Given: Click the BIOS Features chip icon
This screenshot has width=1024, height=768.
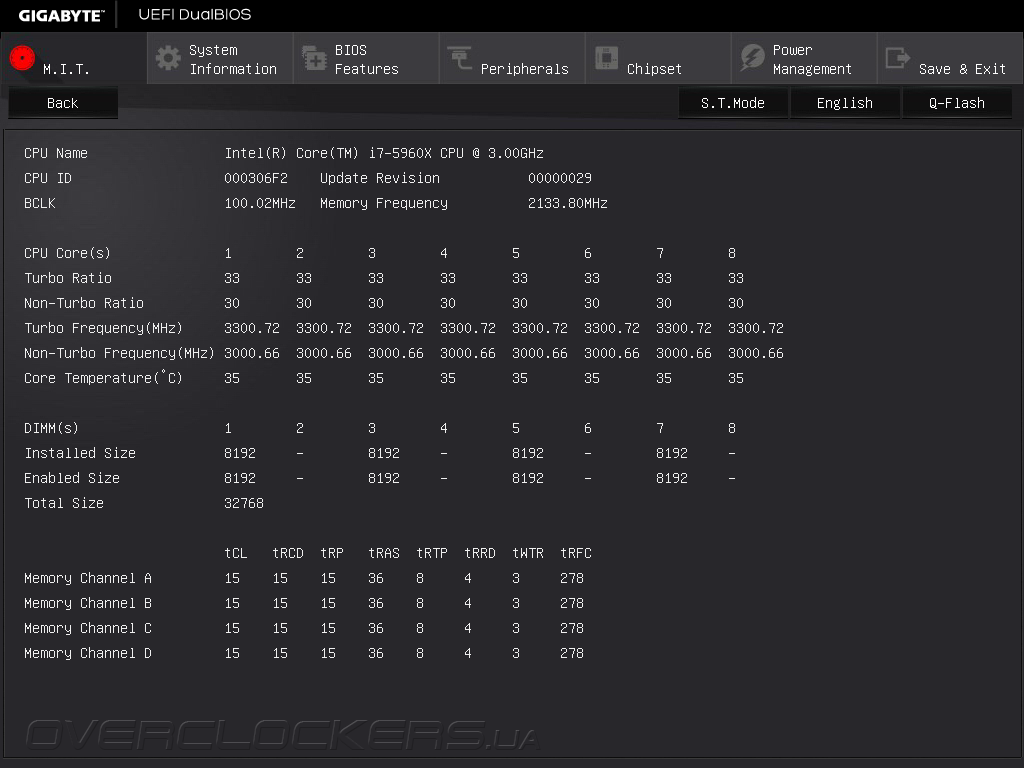Looking at the screenshot, I should coord(314,58).
